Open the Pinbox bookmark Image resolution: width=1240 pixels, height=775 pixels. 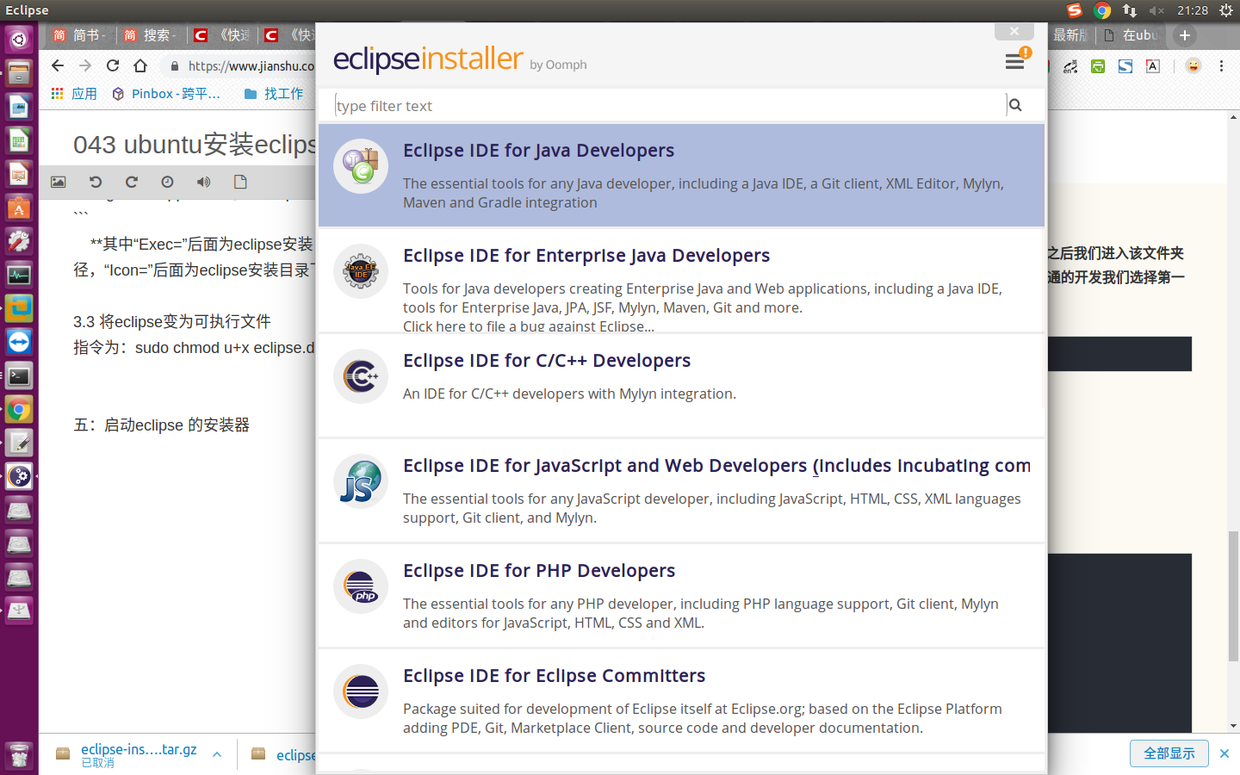pos(166,93)
